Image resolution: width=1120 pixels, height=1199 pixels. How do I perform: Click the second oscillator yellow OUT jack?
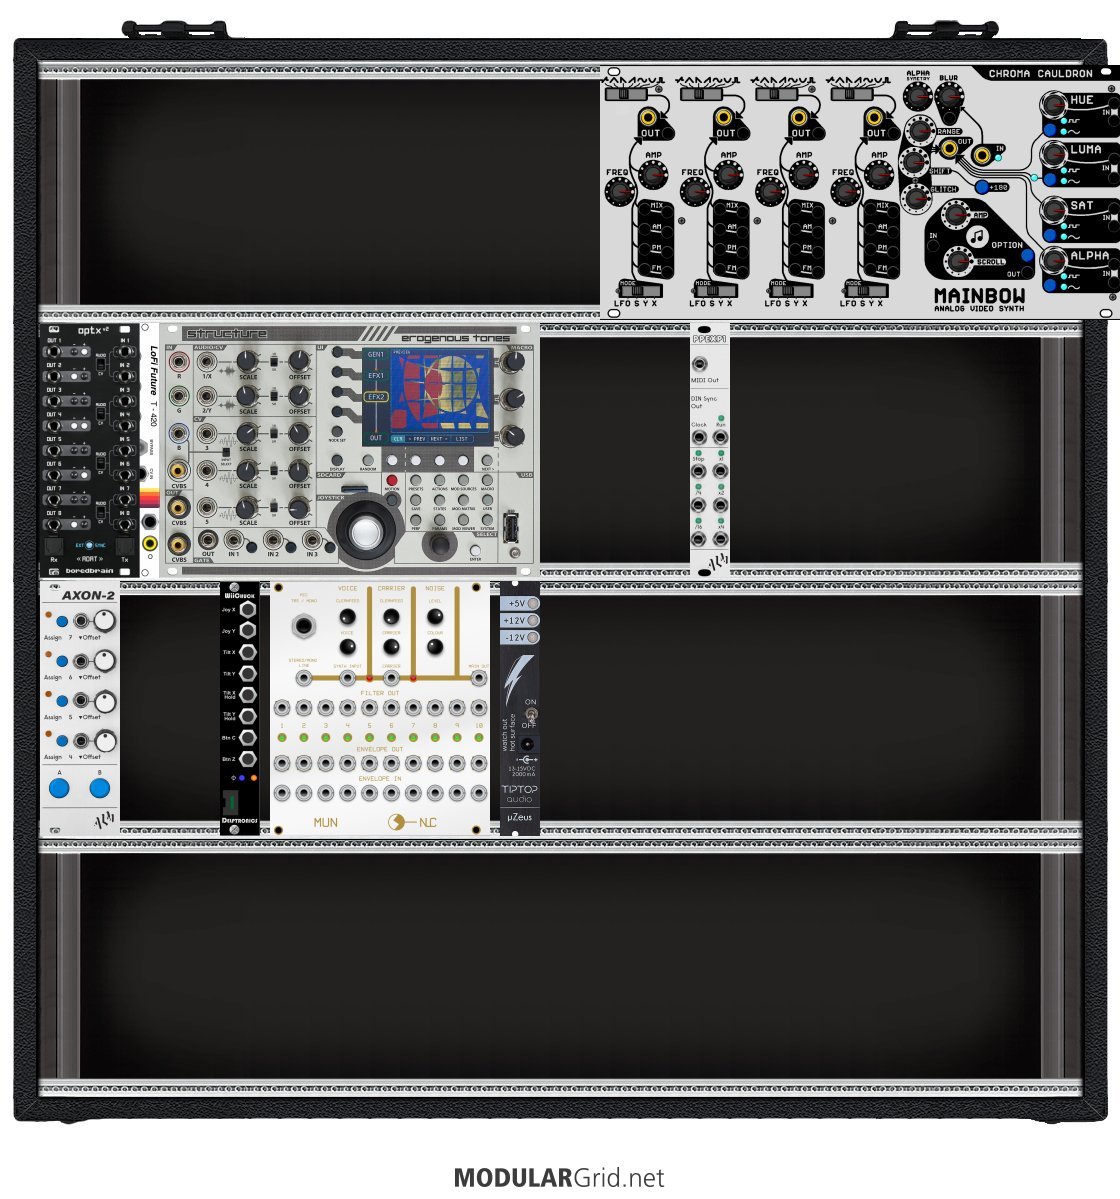723,118
